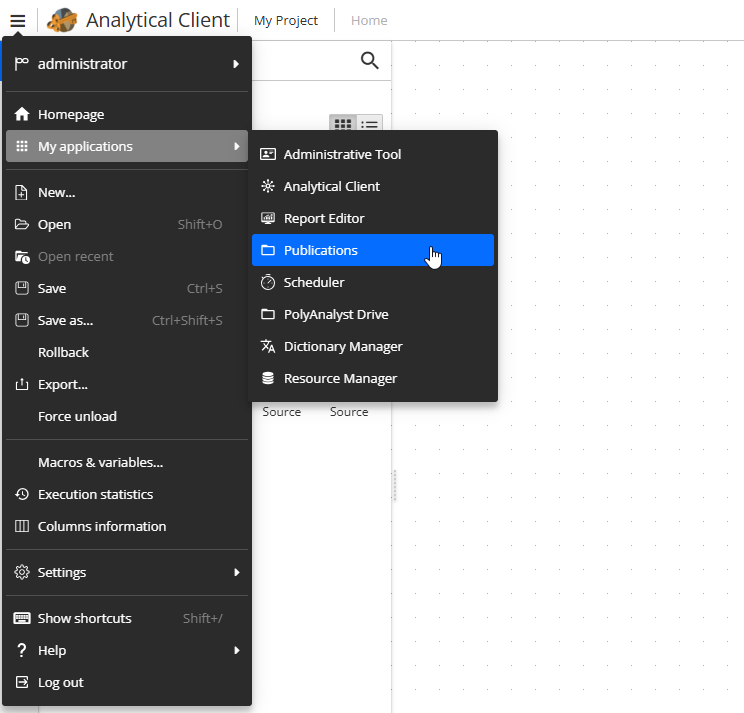Switch to grid view layout
The width and height of the screenshot is (744, 713).
click(x=343, y=124)
